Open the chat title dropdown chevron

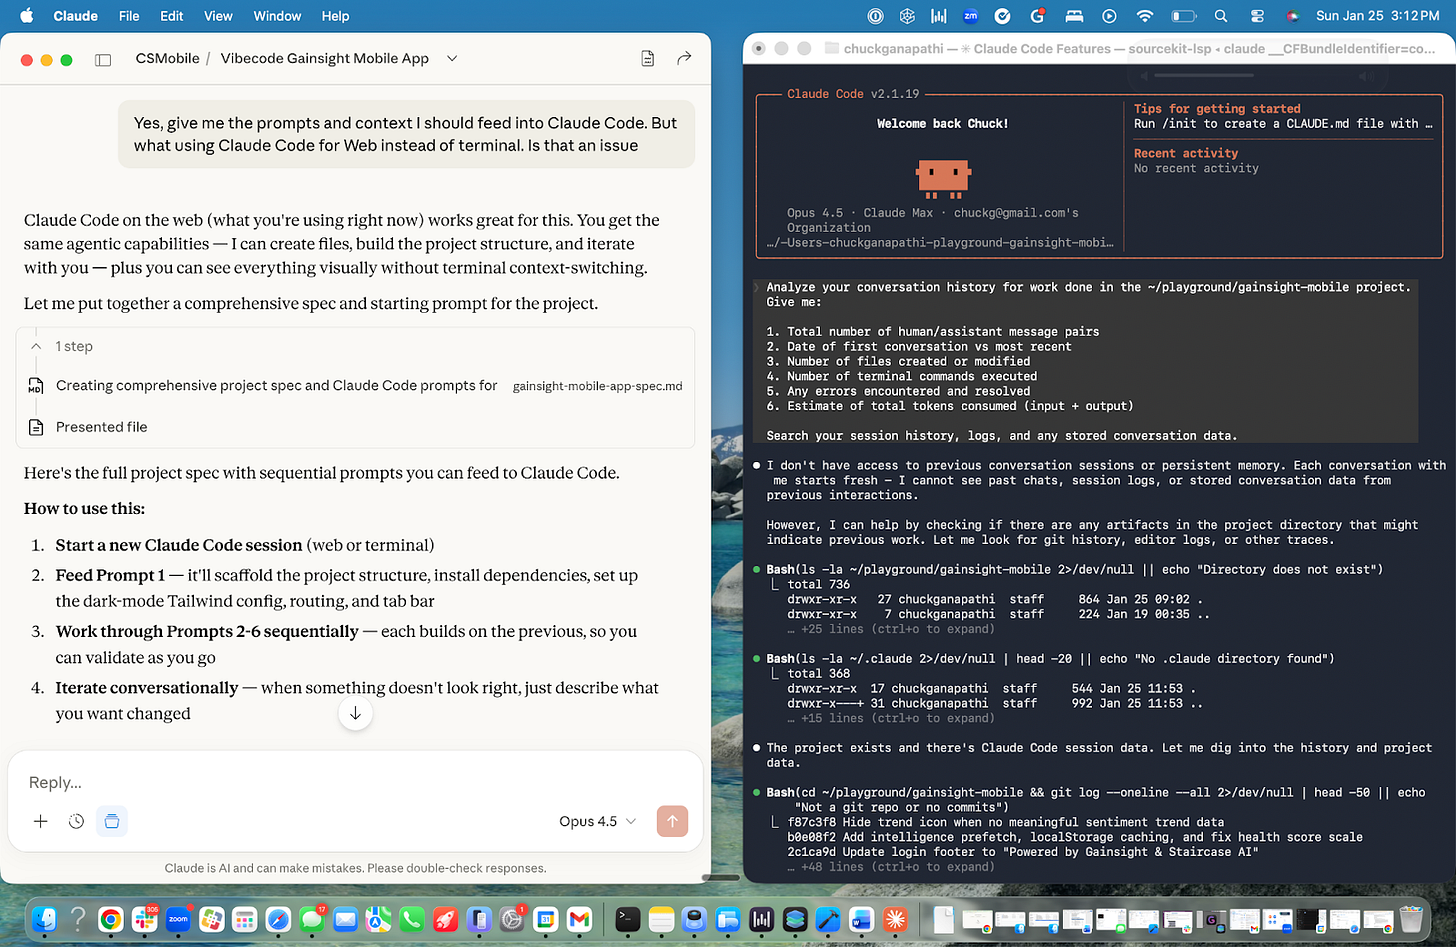point(452,59)
